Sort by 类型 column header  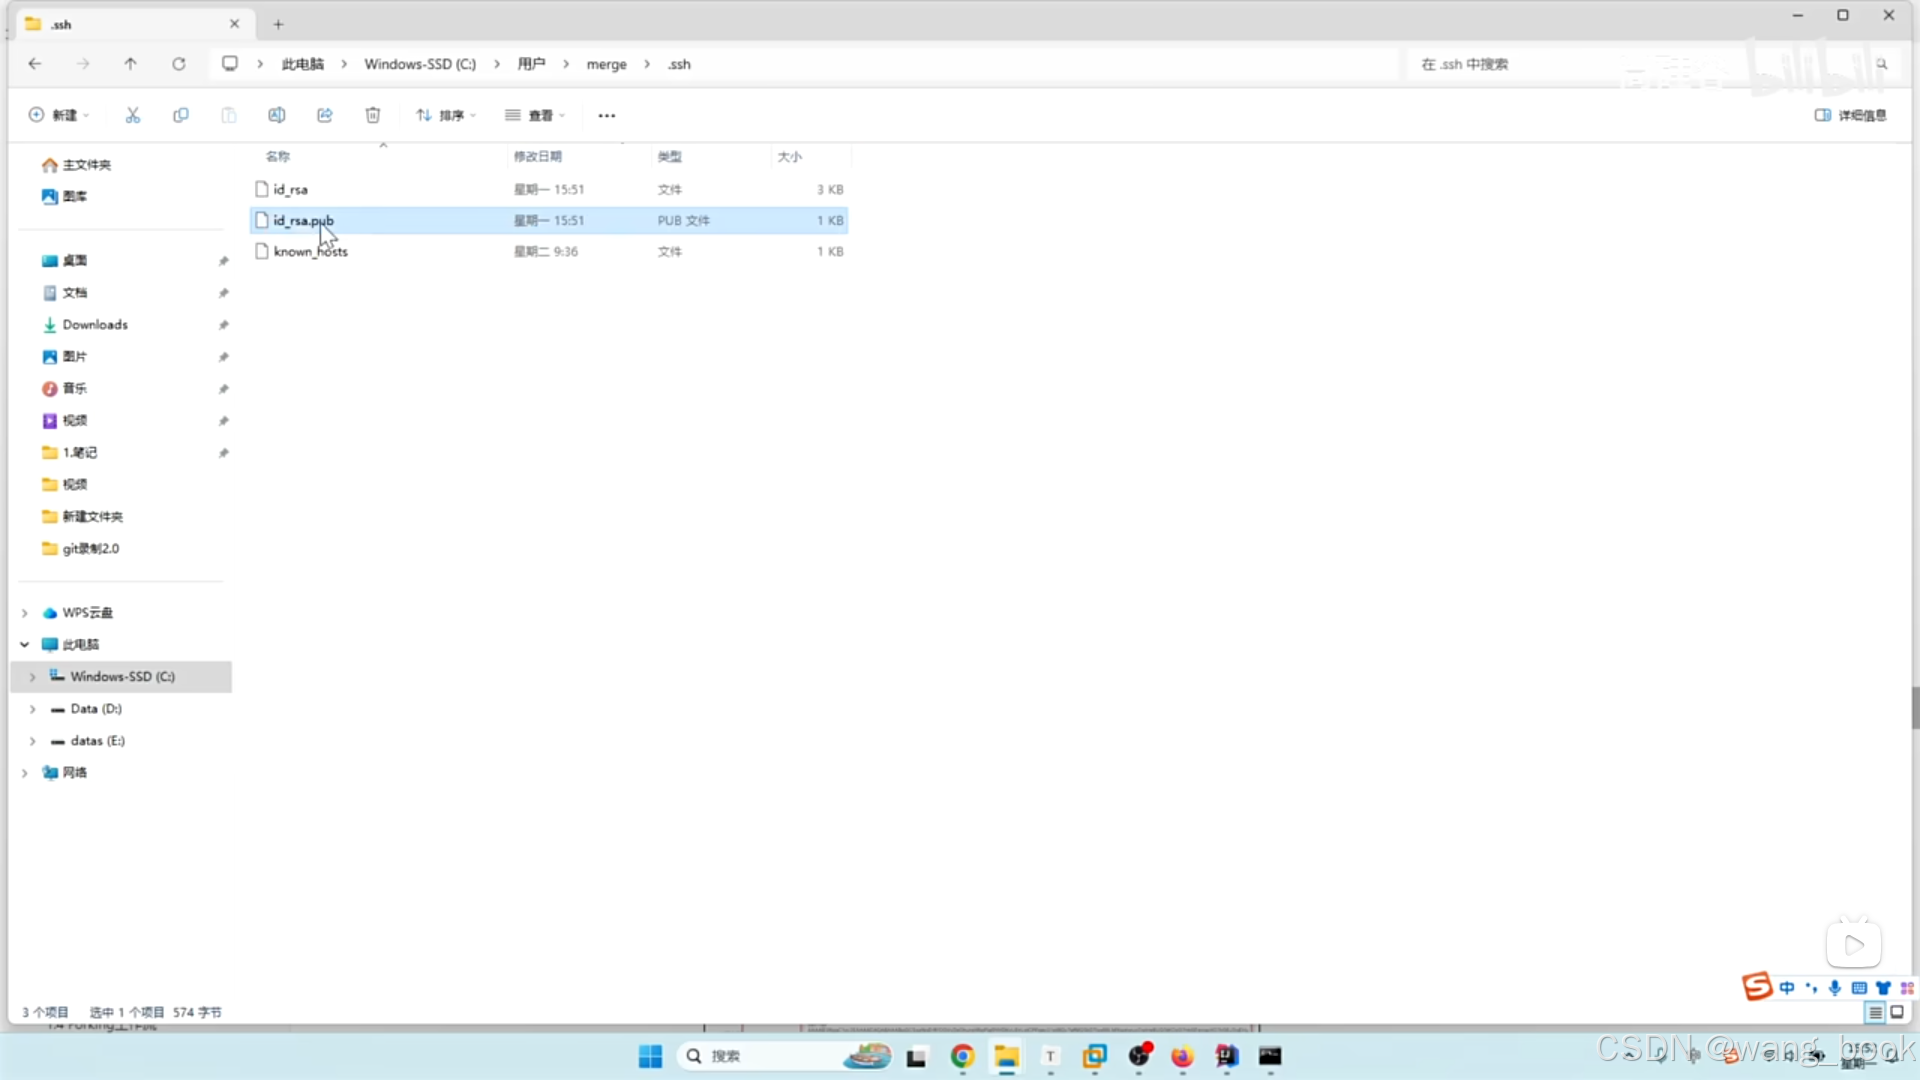(x=669, y=156)
